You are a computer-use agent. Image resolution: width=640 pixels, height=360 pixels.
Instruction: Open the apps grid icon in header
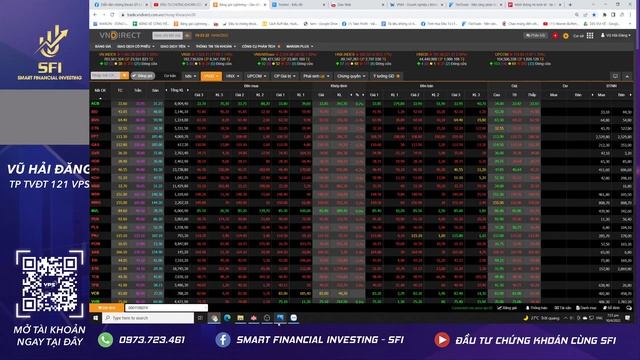point(590,36)
